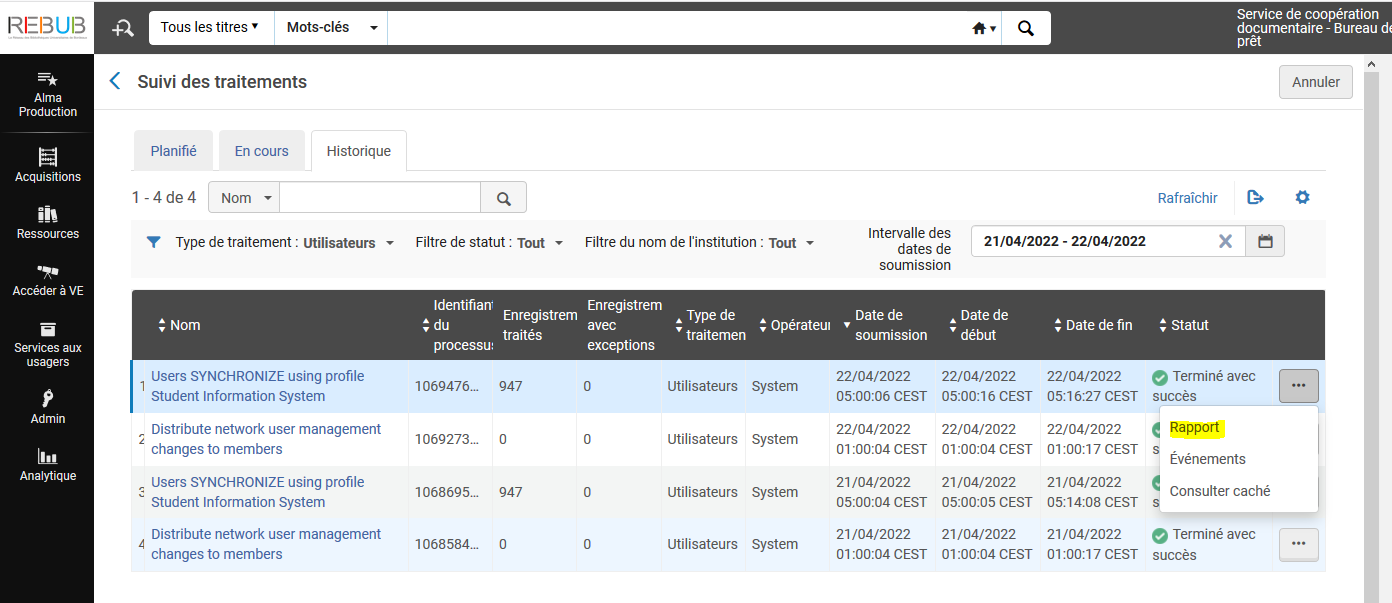Open Analytique module

pyautogui.click(x=47, y=465)
